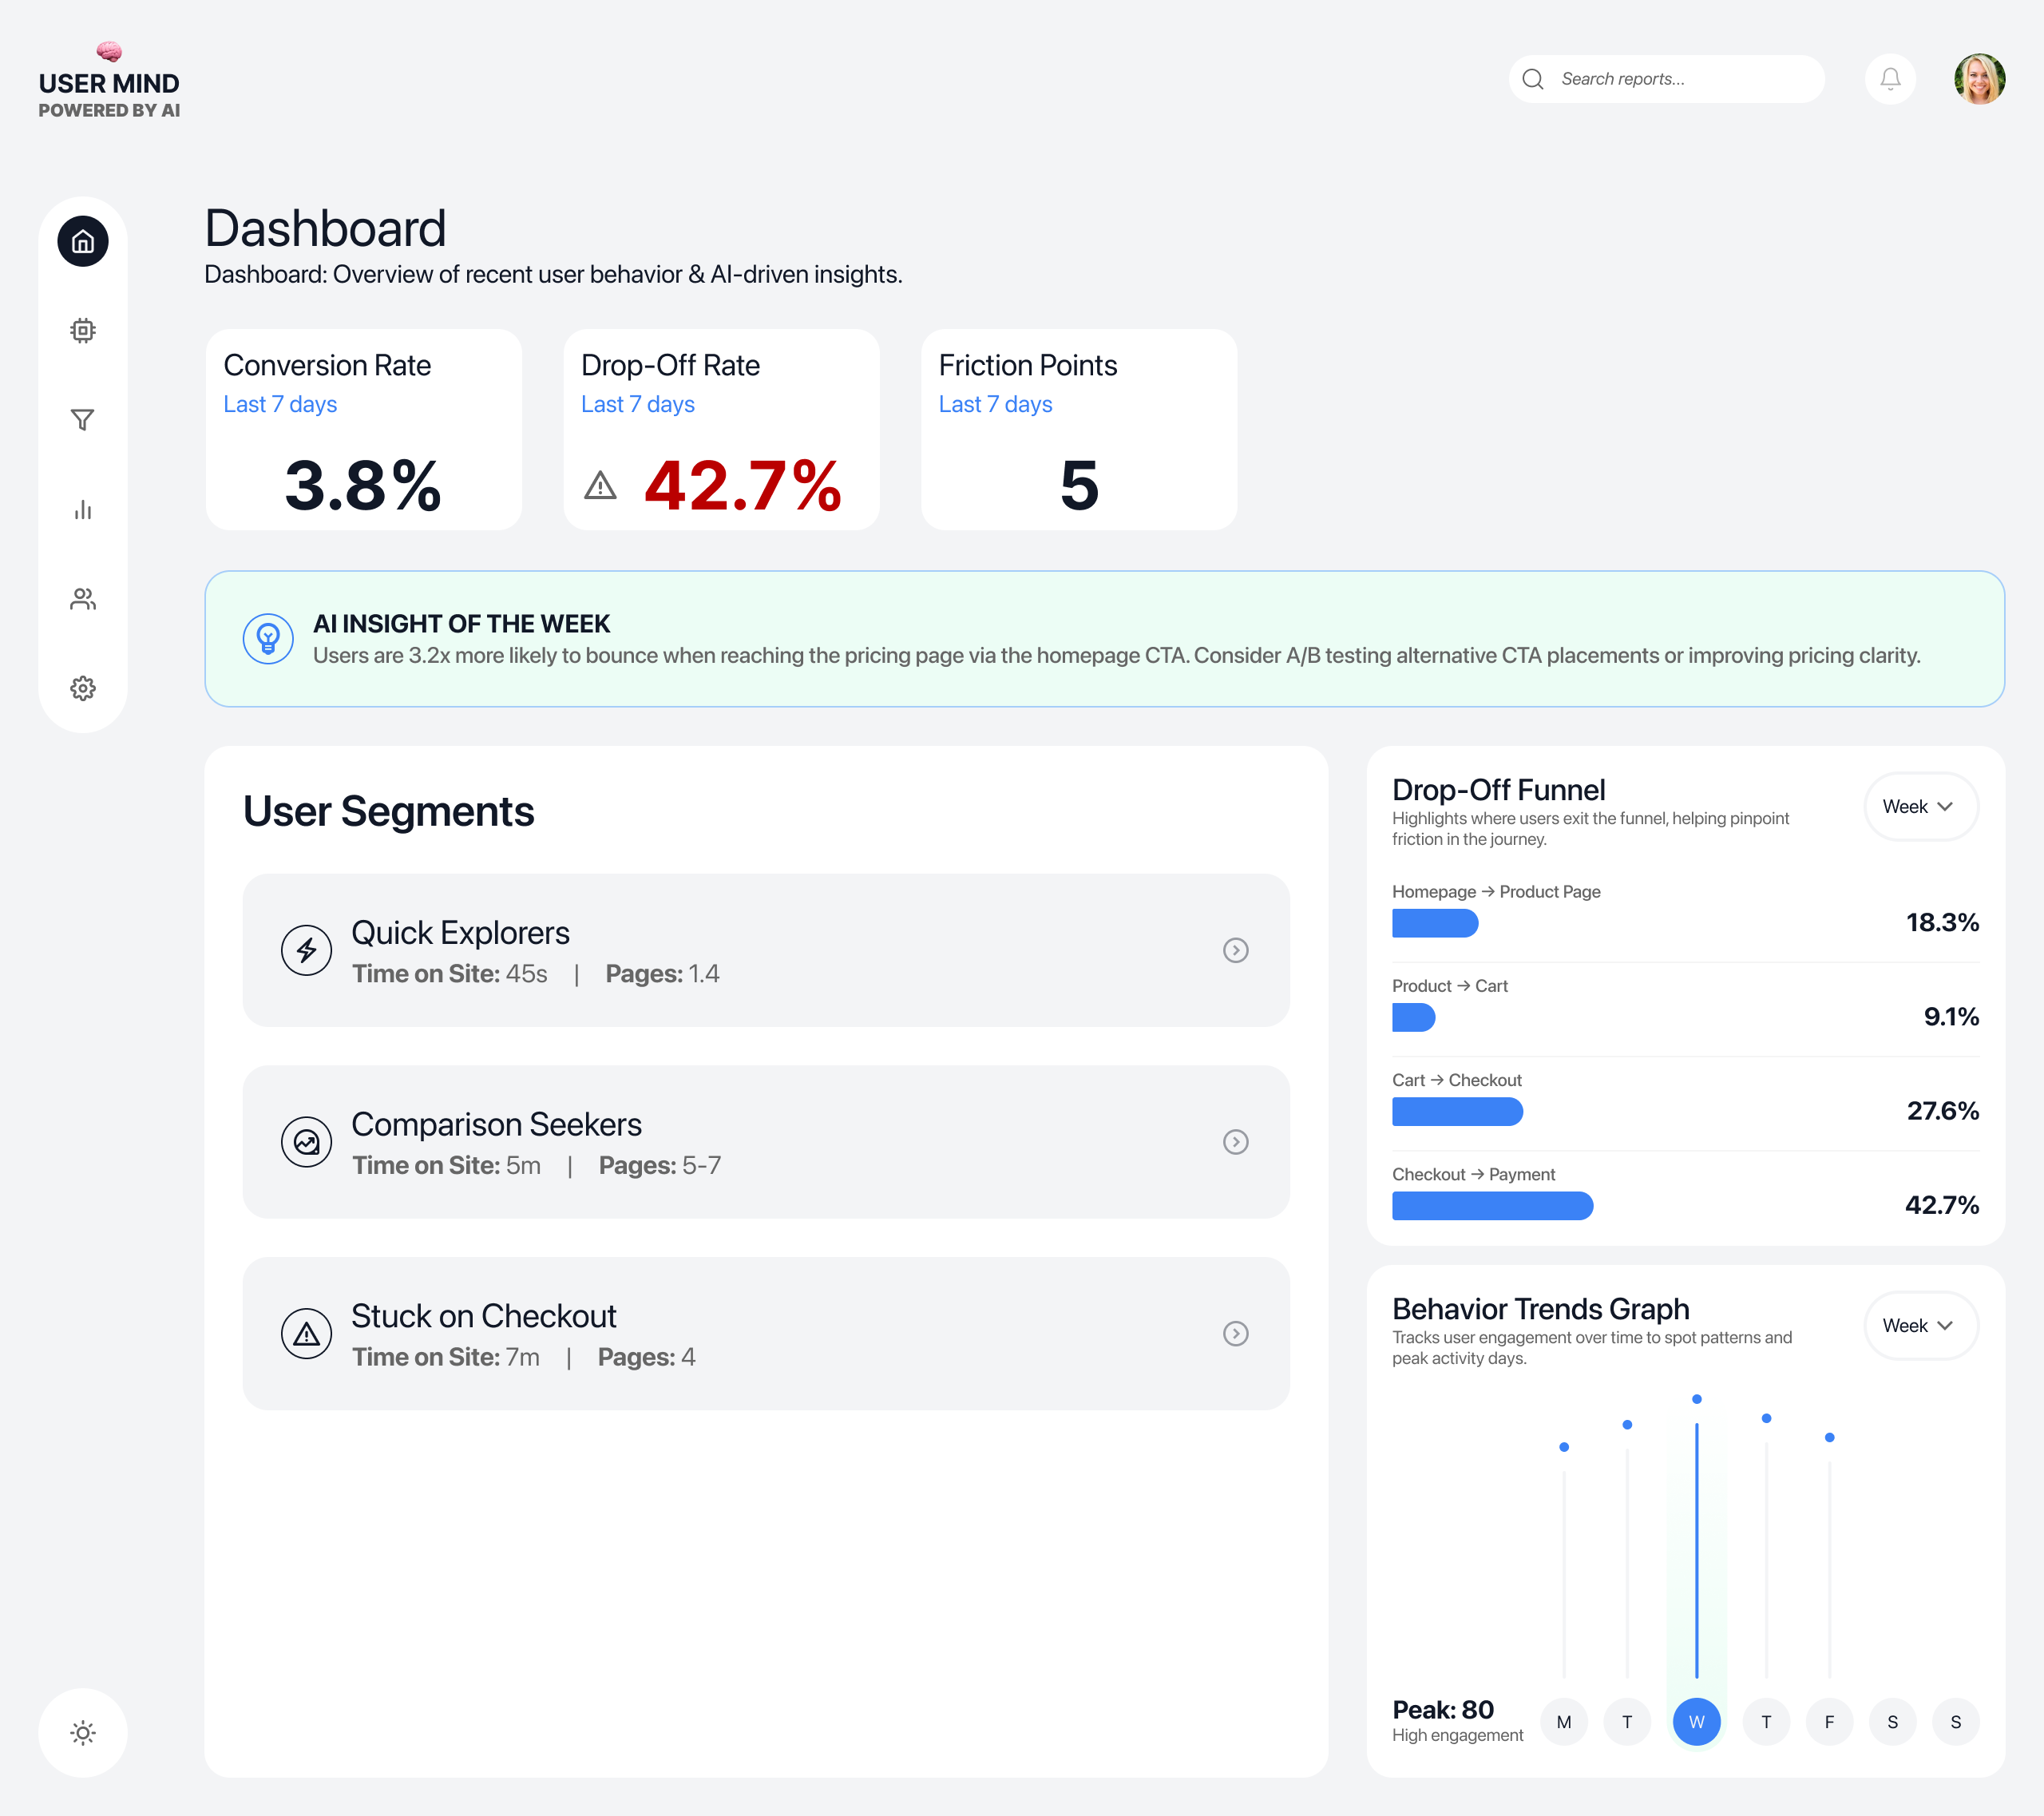Select Wednesday in the Behavior Trends Graph

1696,1722
